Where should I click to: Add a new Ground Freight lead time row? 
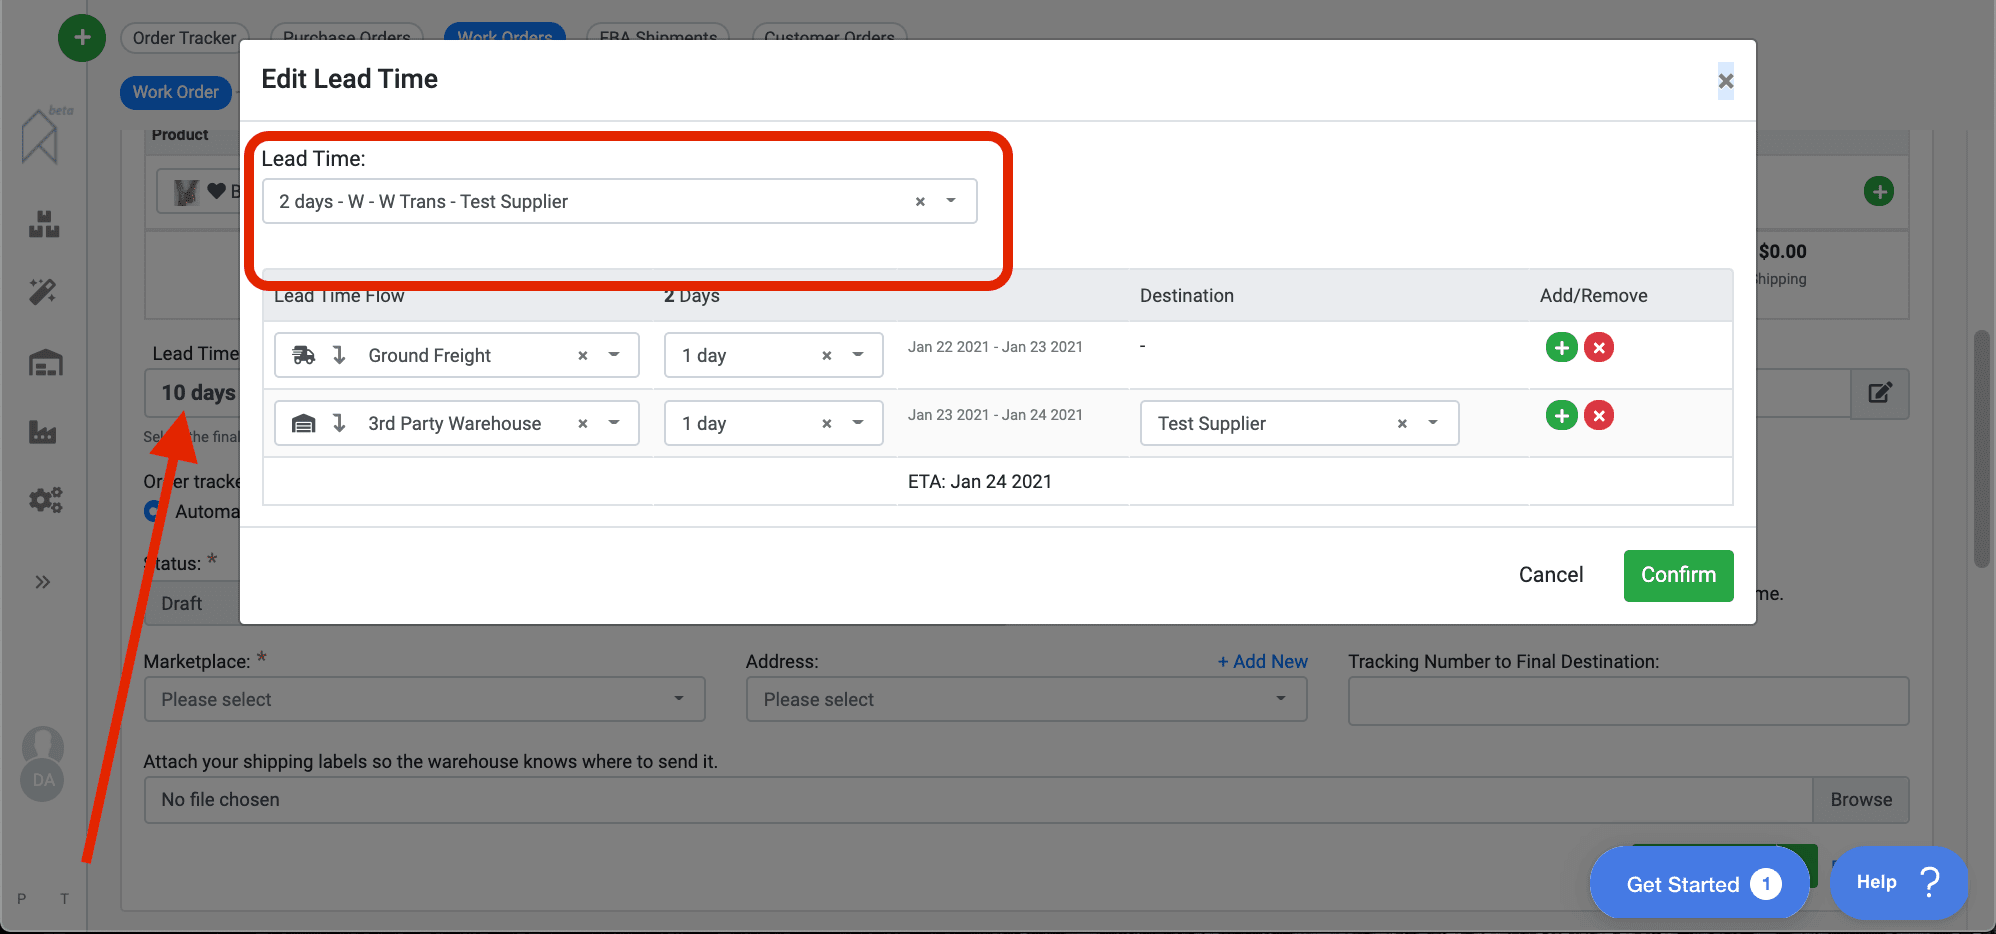1561,347
